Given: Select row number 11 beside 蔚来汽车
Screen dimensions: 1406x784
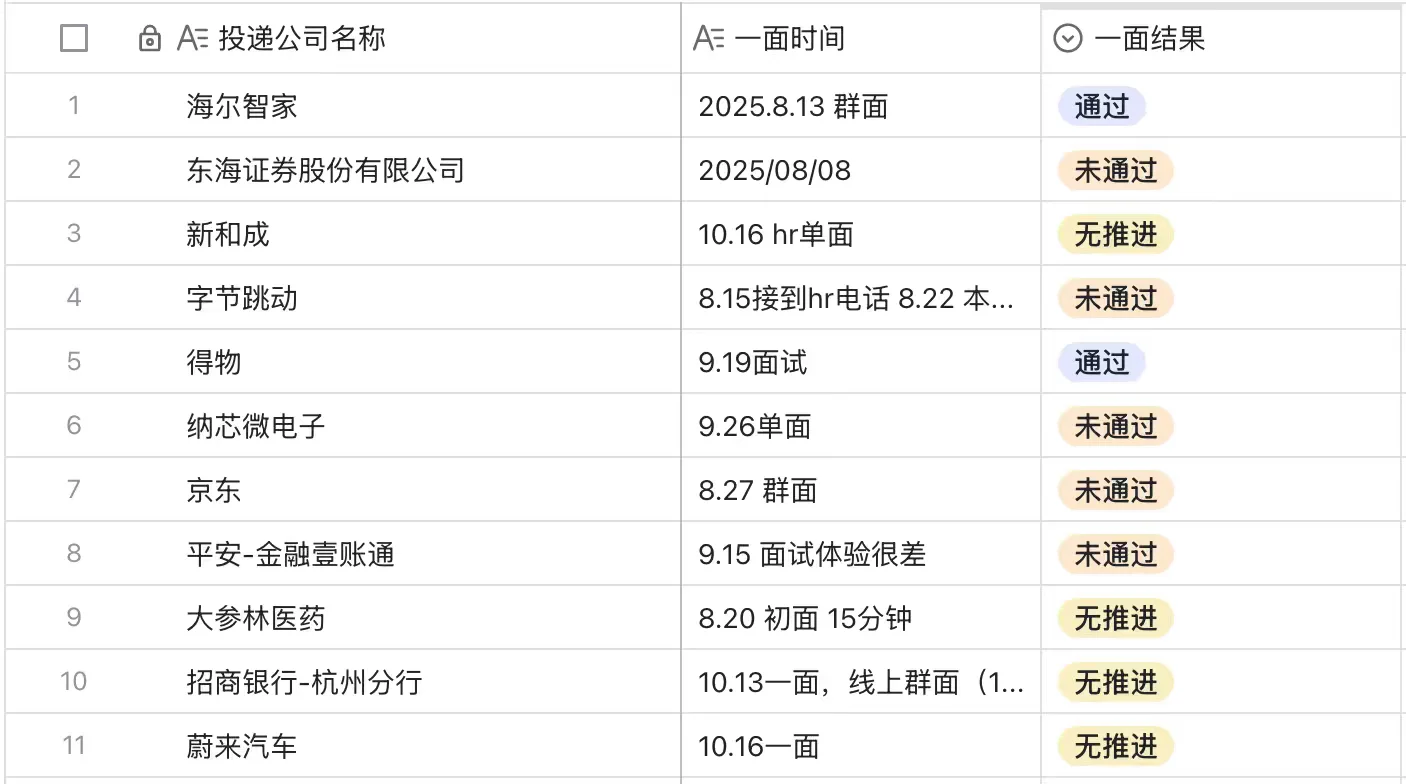Looking at the screenshot, I should 74,746.
